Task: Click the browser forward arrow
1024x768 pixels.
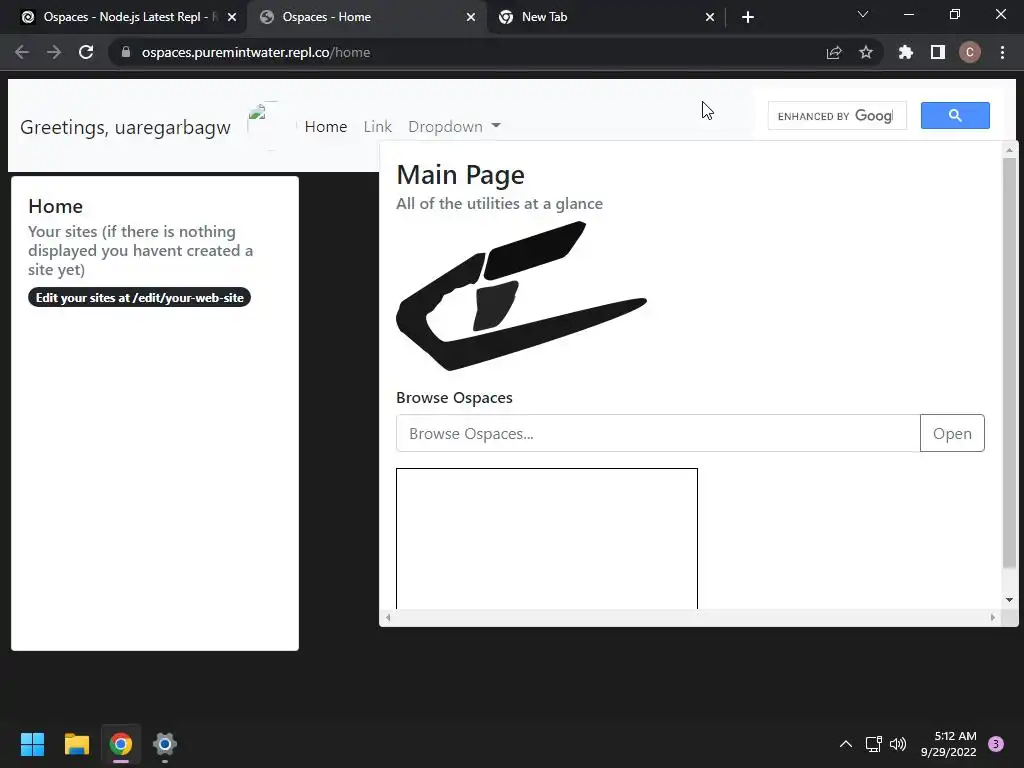Action: 54,52
